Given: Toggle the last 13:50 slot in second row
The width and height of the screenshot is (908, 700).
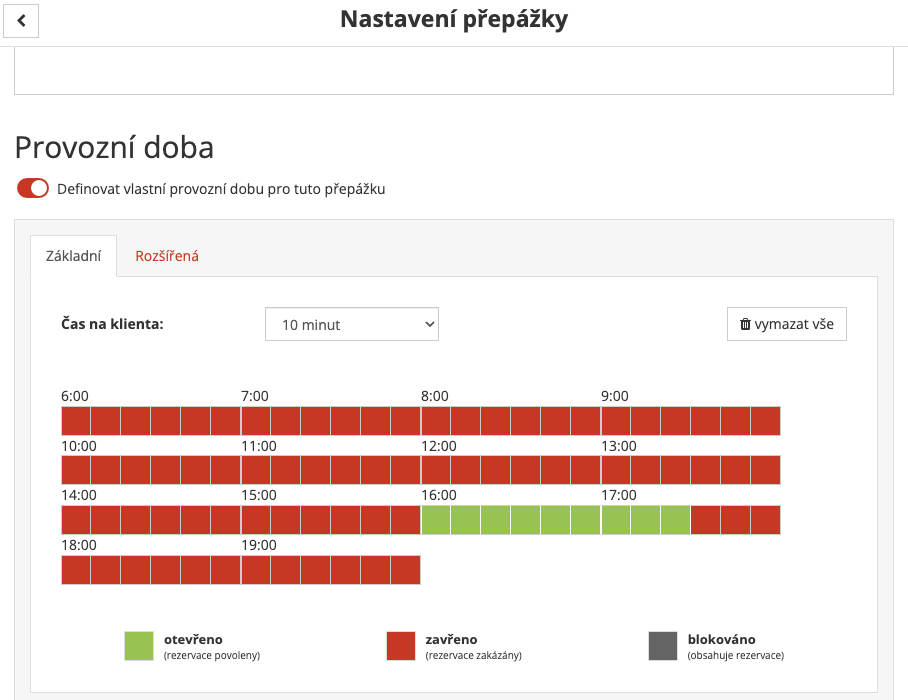Looking at the screenshot, I should pos(766,470).
